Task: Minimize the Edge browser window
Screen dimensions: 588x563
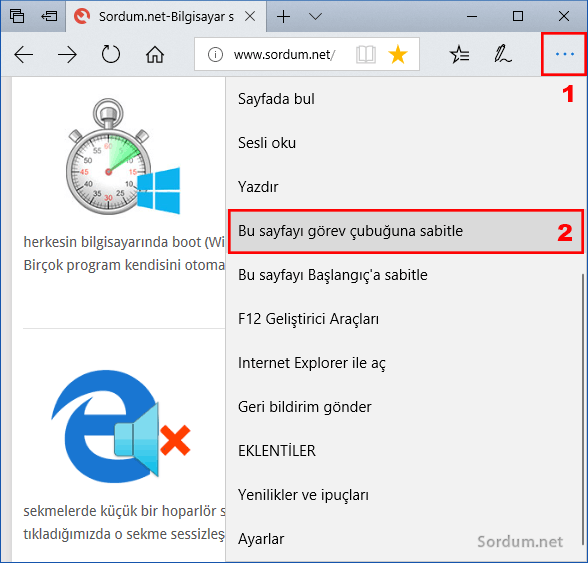Action: click(472, 17)
